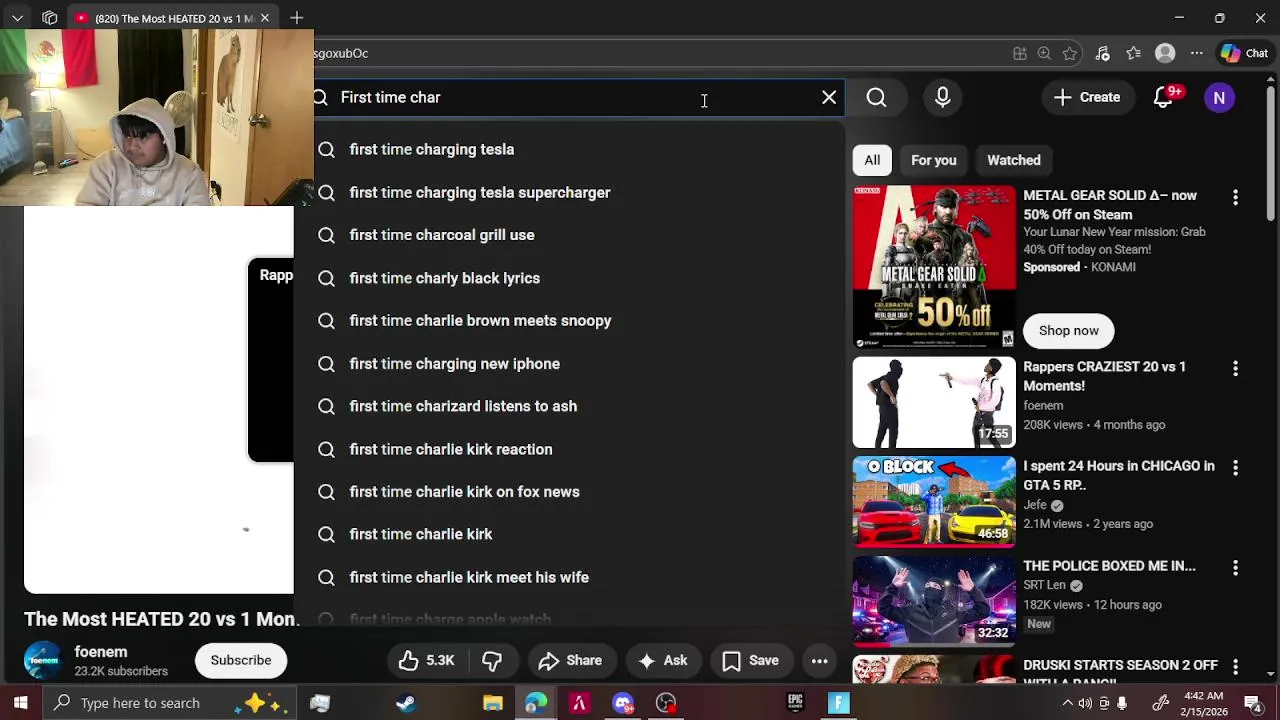Image resolution: width=1280 pixels, height=720 pixels.
Task: Dislike the video with thumbs down
Action: point(492,660)
